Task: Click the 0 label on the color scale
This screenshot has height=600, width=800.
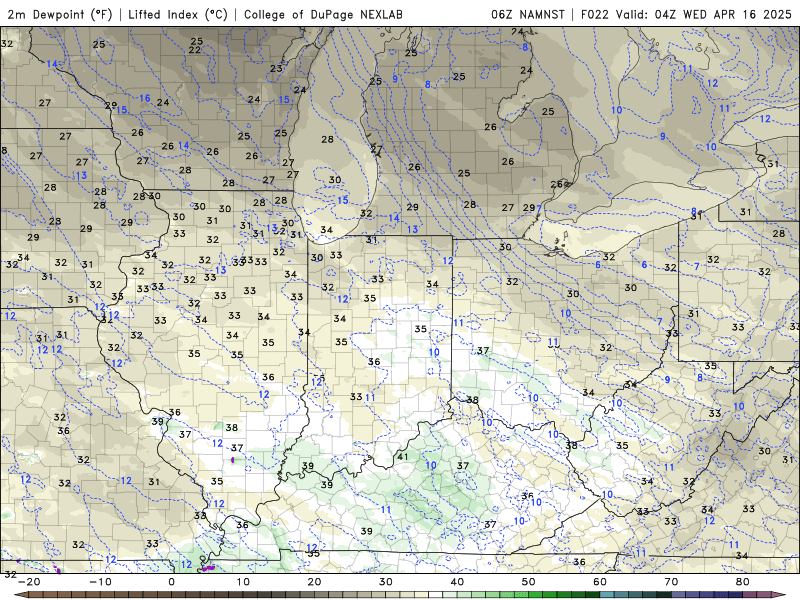Action: [171, 582]
